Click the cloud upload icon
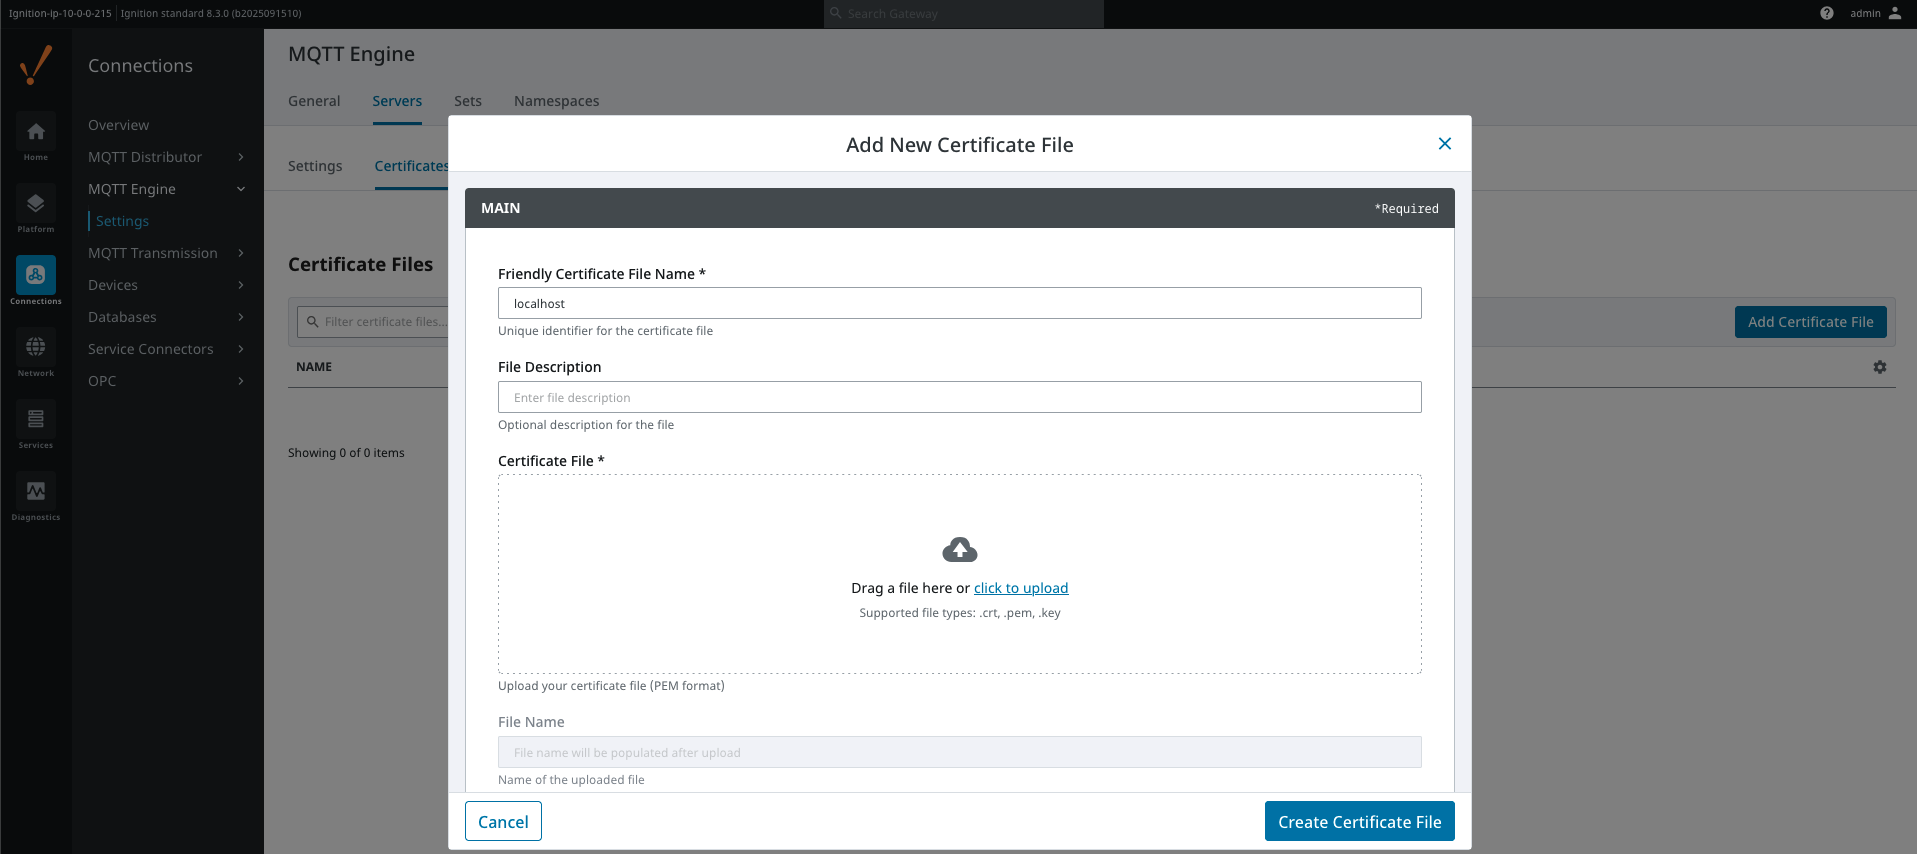Viewport: 1917px width, 854px height. click(960, 549)
